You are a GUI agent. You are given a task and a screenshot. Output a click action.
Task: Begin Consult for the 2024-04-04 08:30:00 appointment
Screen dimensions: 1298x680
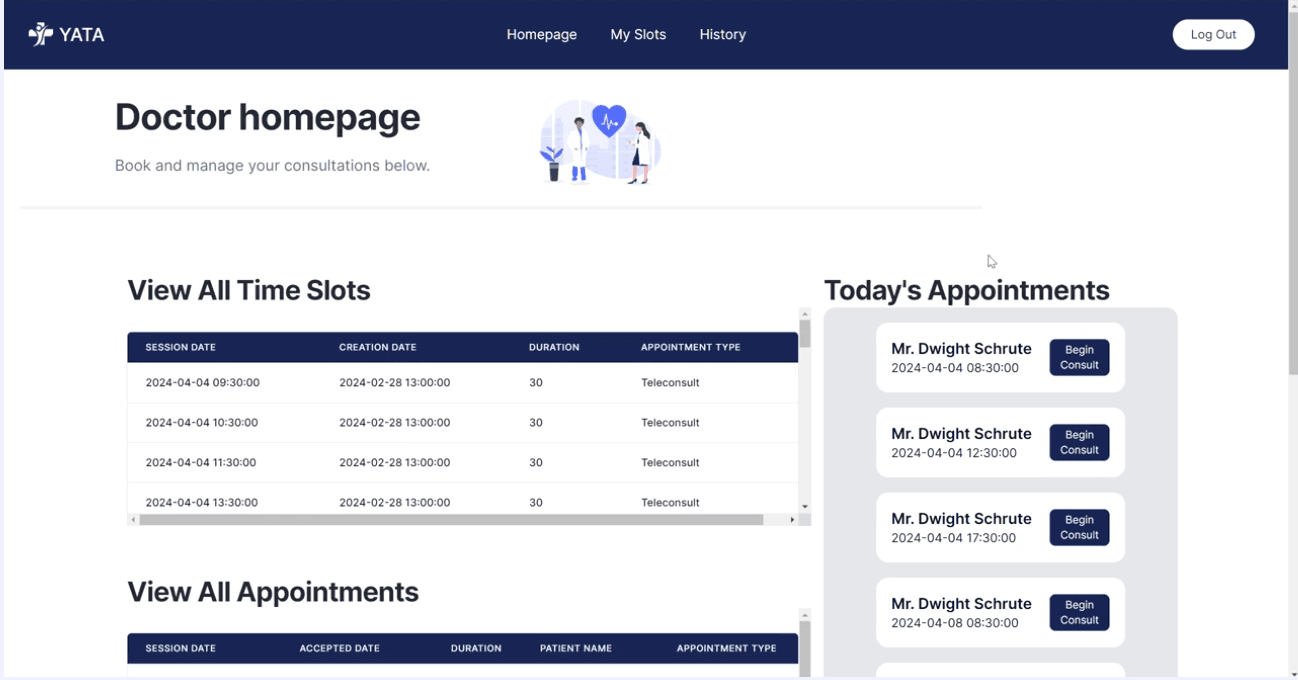[x=1079, y=358]
